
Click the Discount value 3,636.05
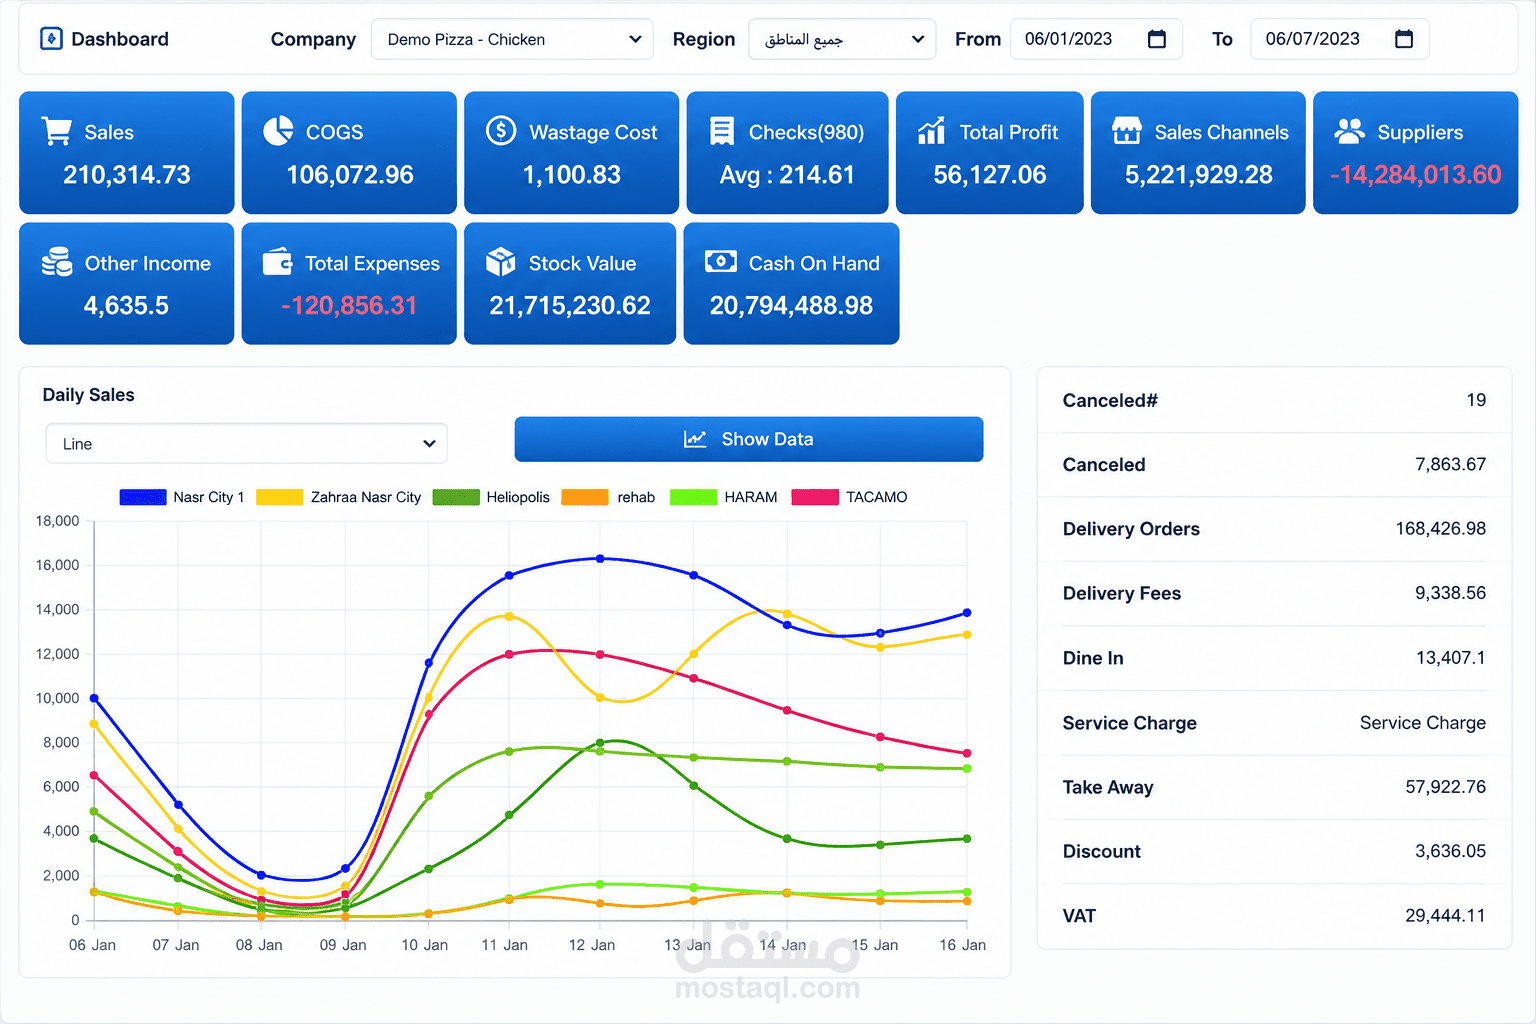pos(1450,851)
